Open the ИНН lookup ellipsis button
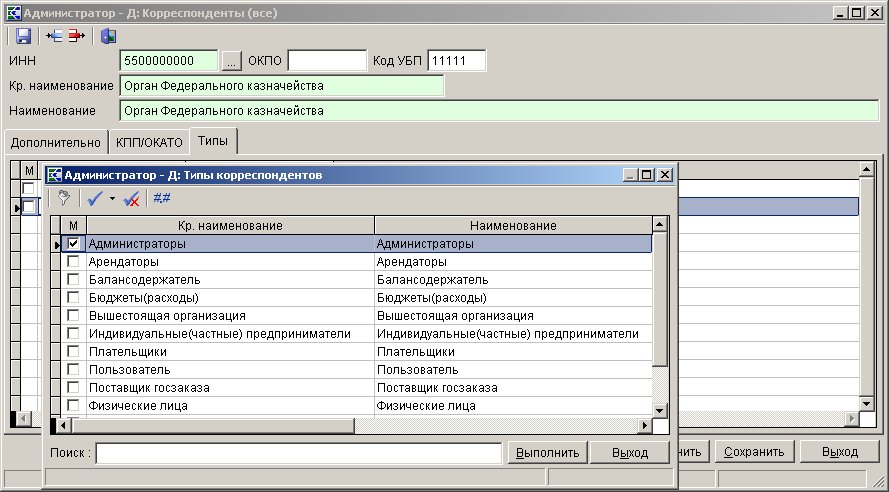 [231, 61]
